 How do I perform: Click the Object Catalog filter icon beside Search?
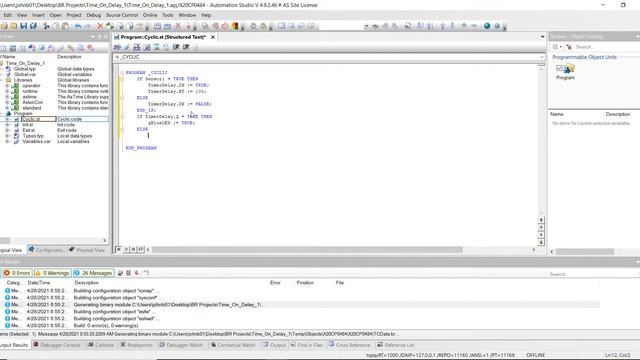pos(569,47)
